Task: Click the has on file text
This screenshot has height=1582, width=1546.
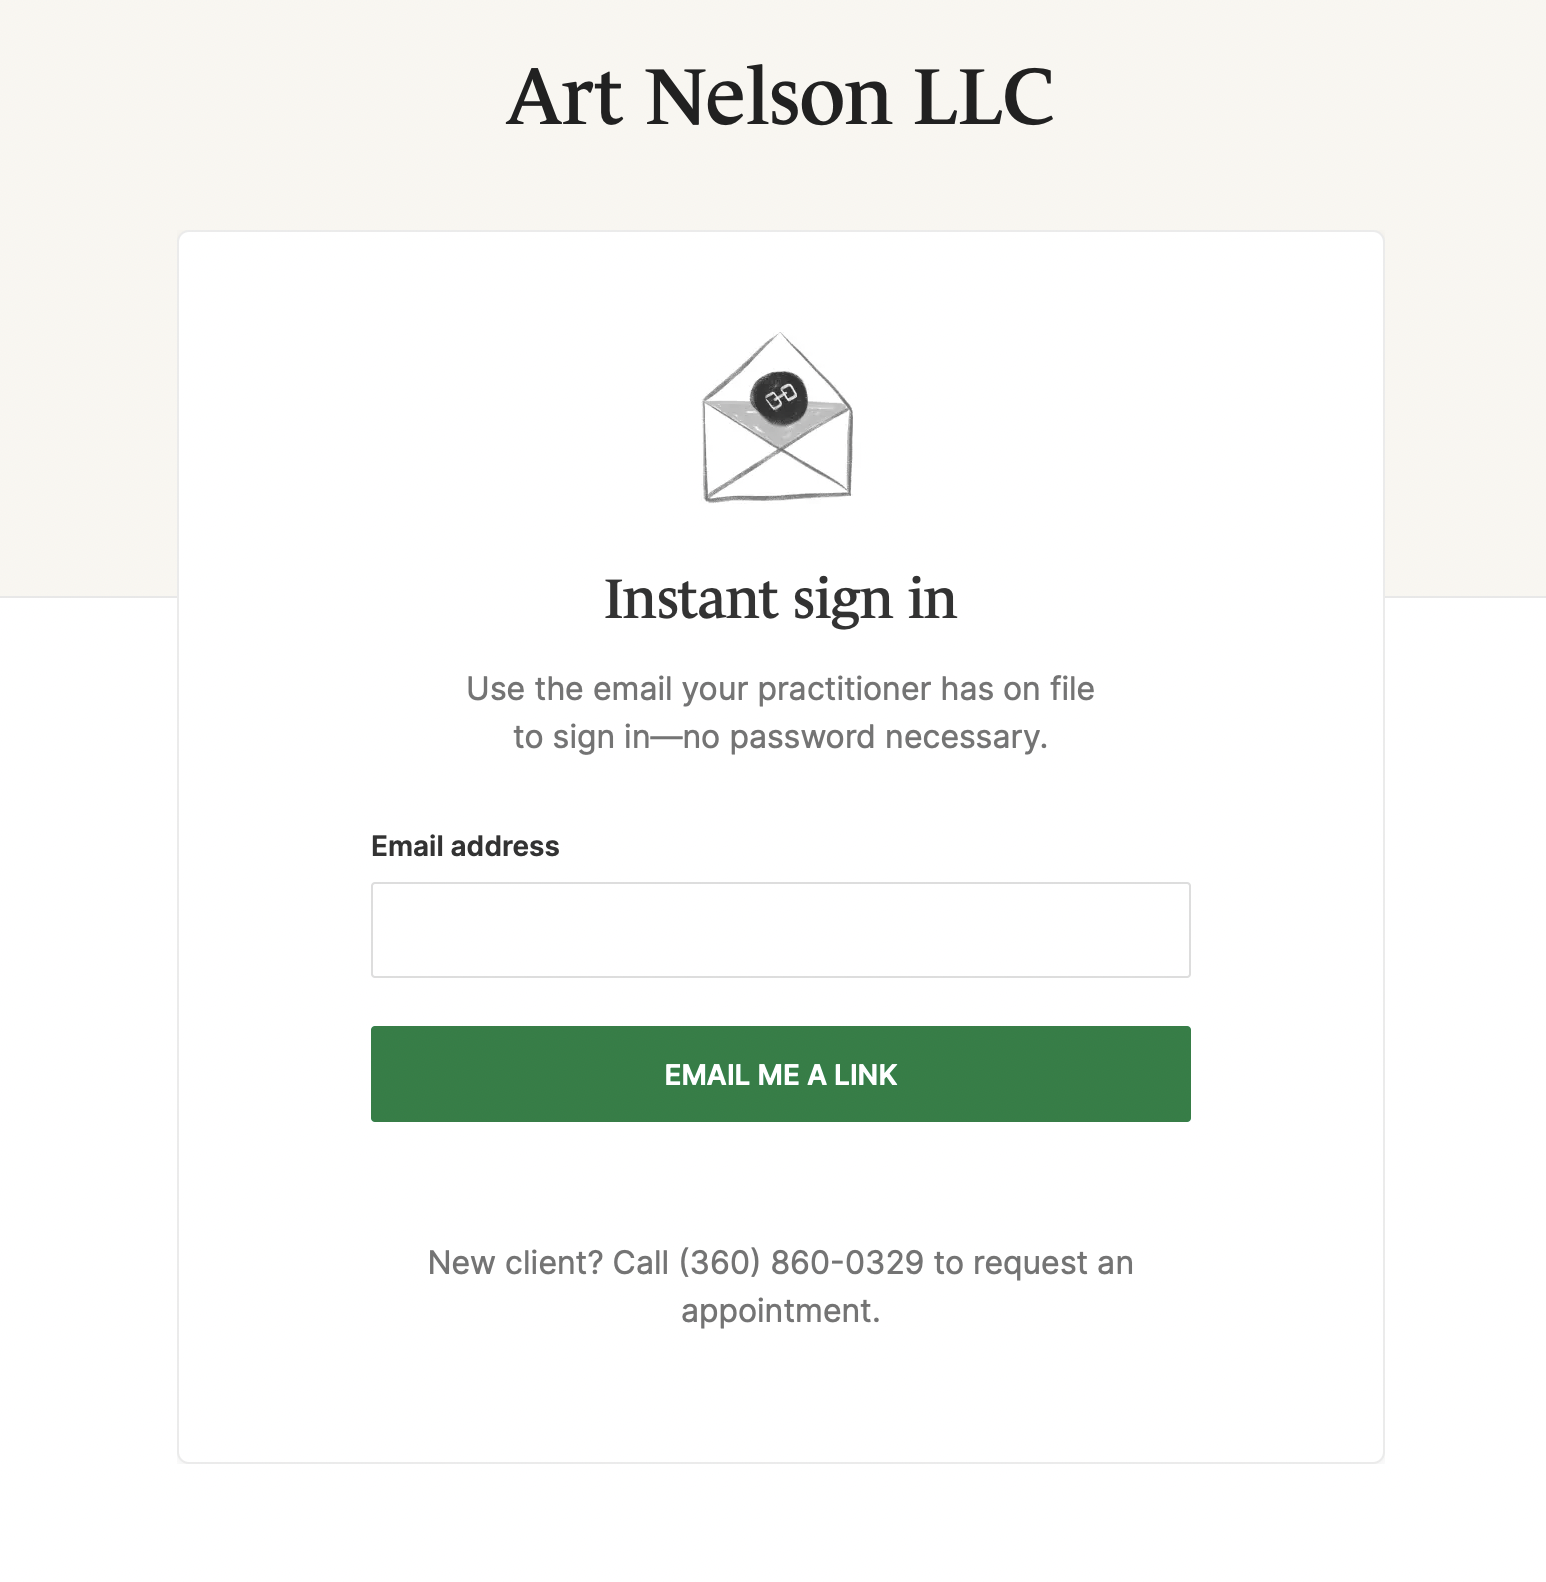Action: (x=1017, y=689)
